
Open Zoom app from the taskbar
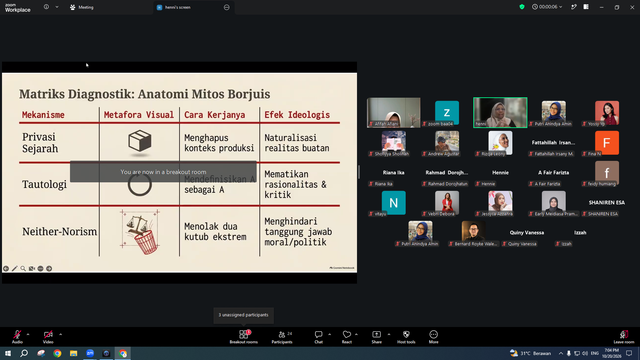pos(90,353)
